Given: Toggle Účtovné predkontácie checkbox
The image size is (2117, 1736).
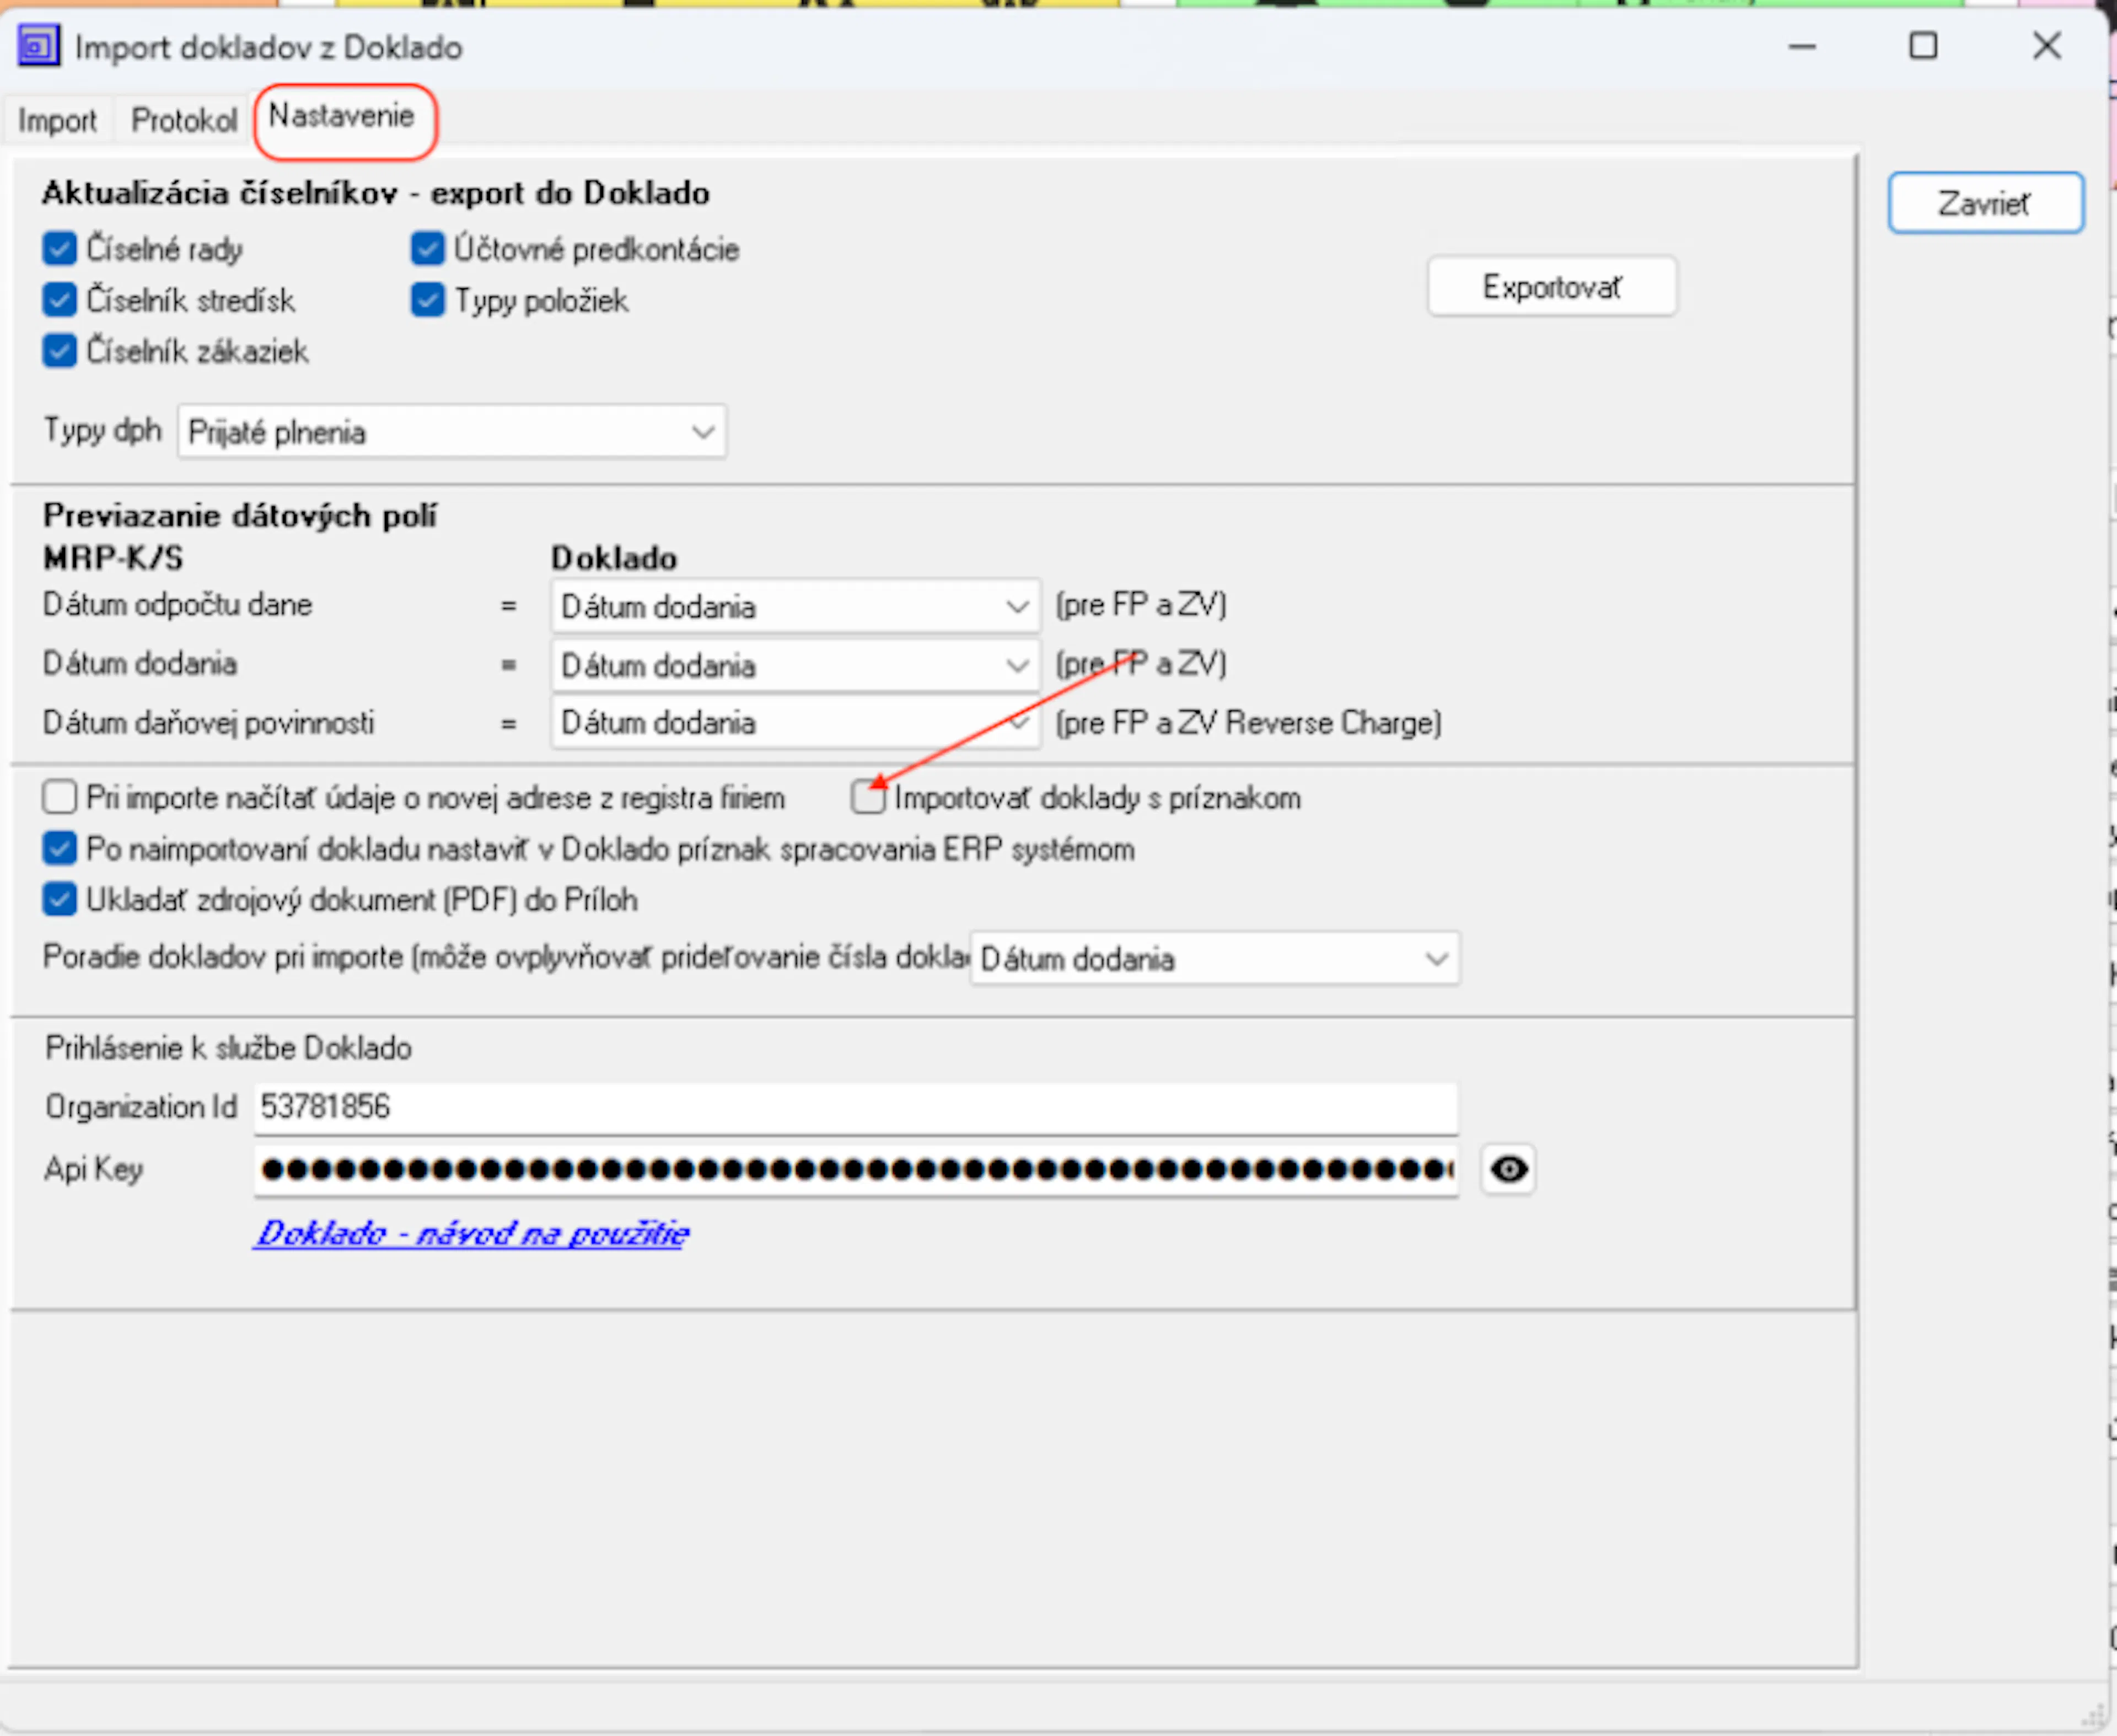Looking at the screenshot, I should pos(428,249).
